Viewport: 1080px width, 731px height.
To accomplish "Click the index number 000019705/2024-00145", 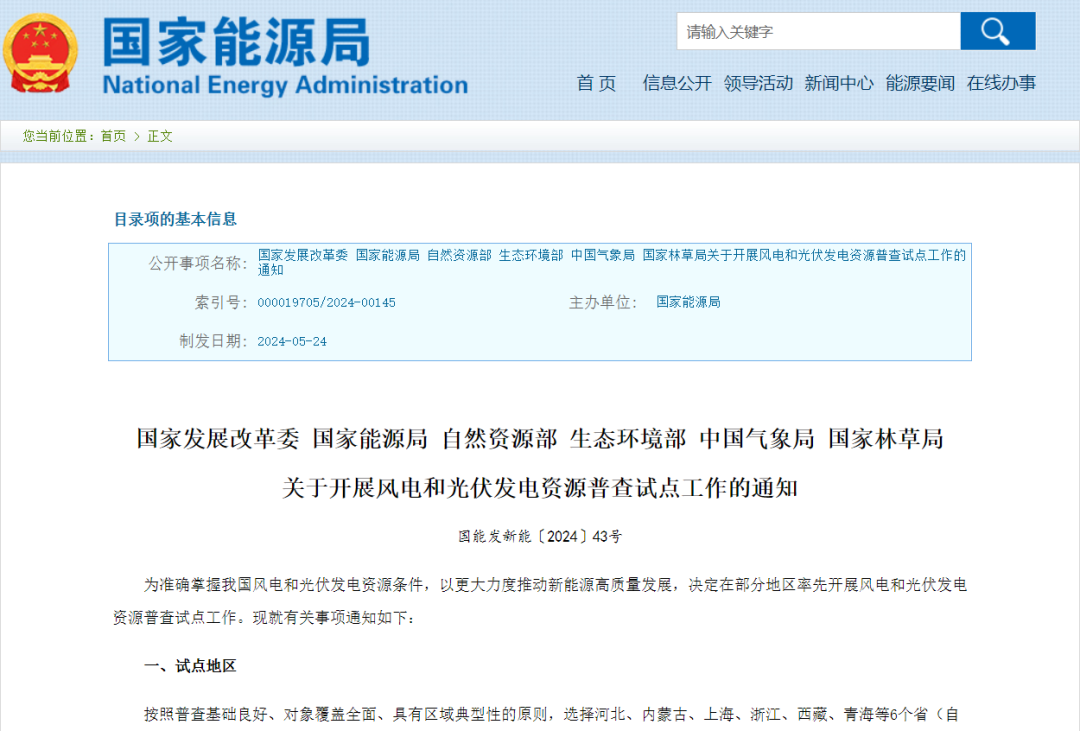I will point(326,302).
